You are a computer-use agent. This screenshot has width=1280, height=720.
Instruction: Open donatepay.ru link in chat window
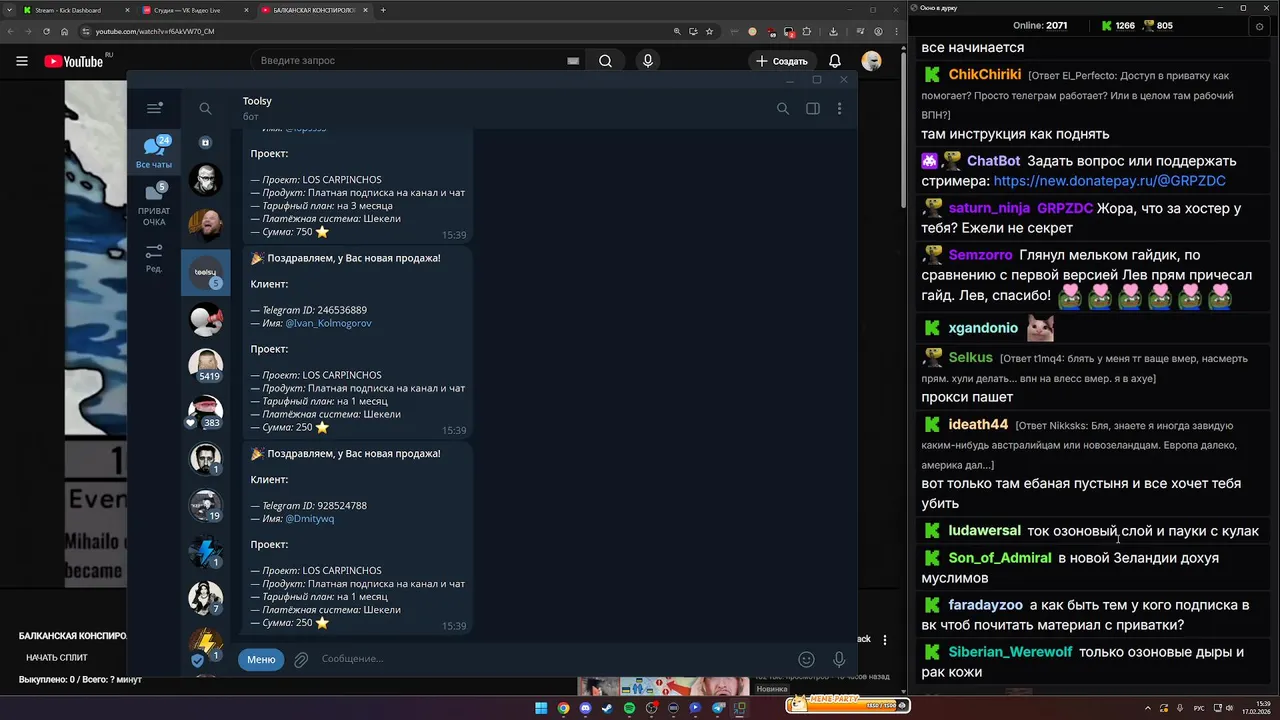(x=1110, y=181)
